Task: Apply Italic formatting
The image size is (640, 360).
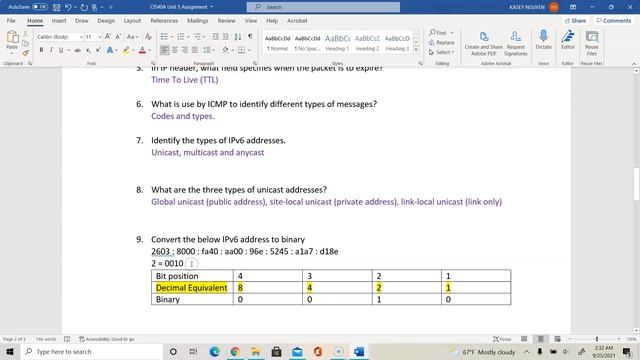Action: [51, 50]
